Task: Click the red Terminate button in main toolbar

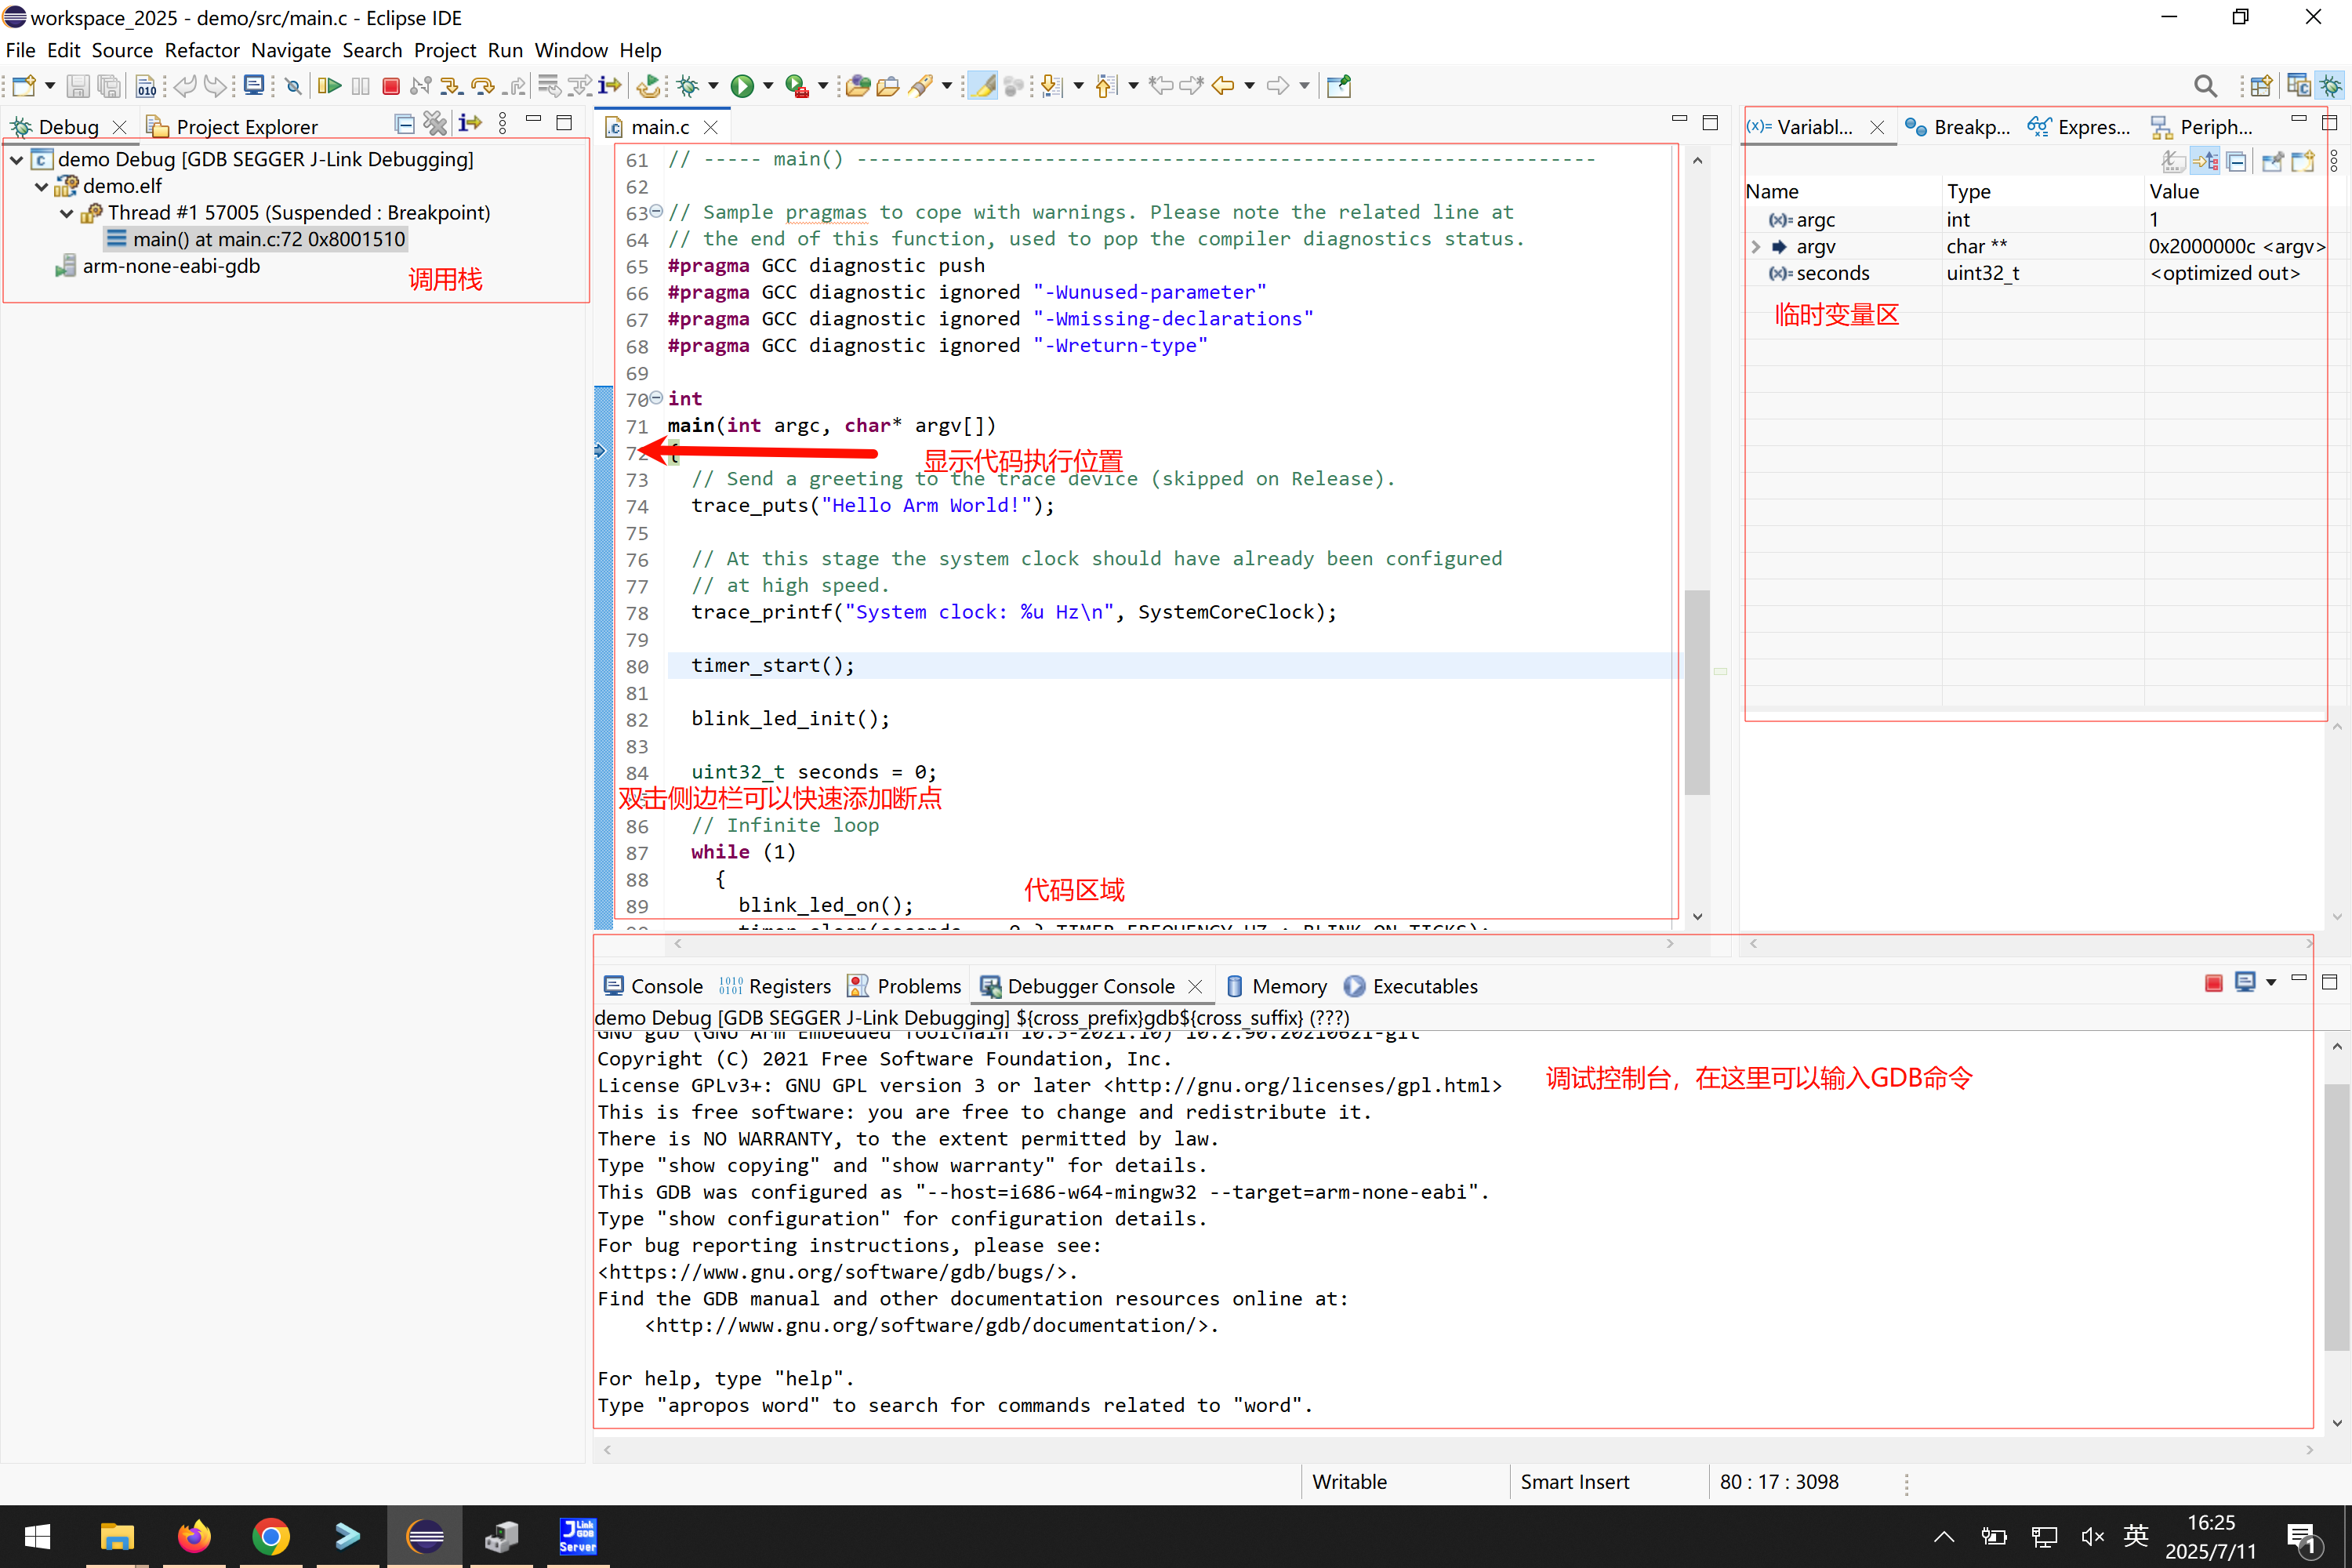Action: point(391,86)
